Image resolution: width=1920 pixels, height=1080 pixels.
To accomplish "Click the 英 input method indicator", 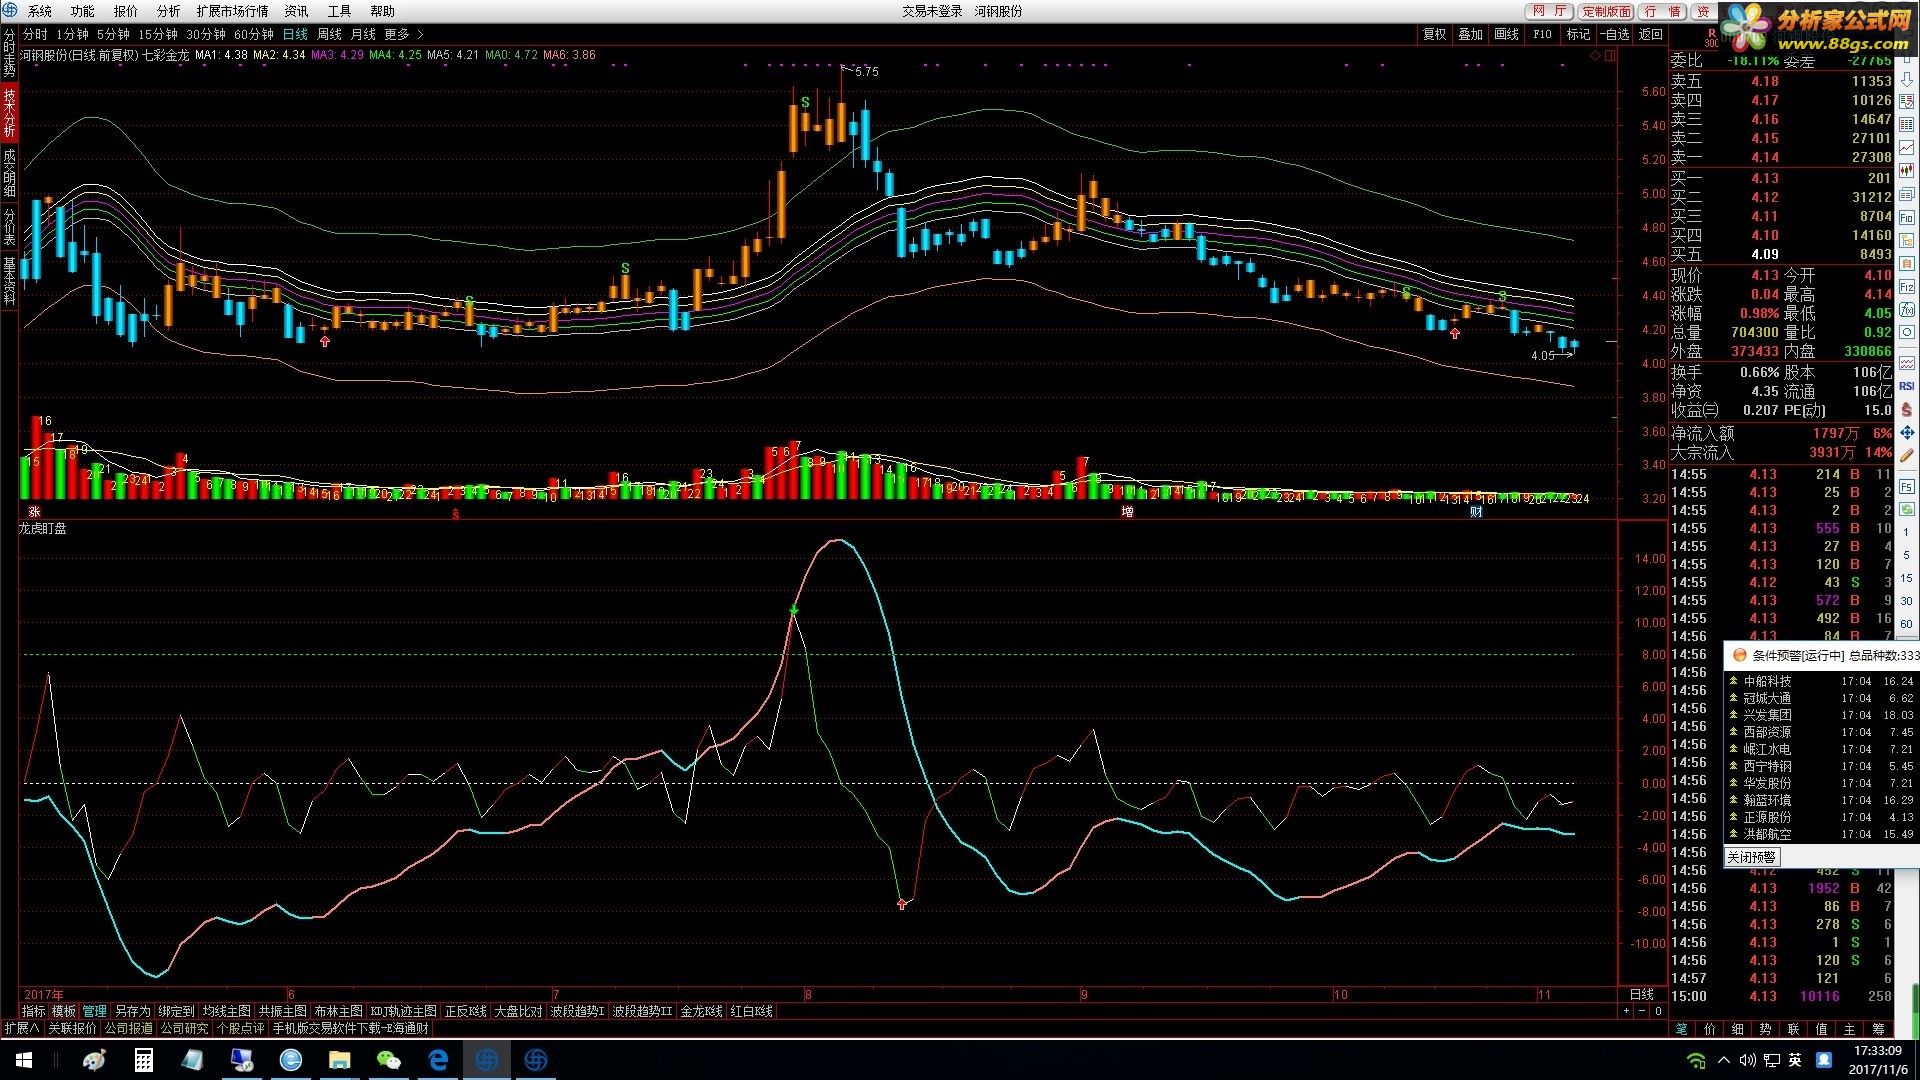I will click(1795, 1060).
